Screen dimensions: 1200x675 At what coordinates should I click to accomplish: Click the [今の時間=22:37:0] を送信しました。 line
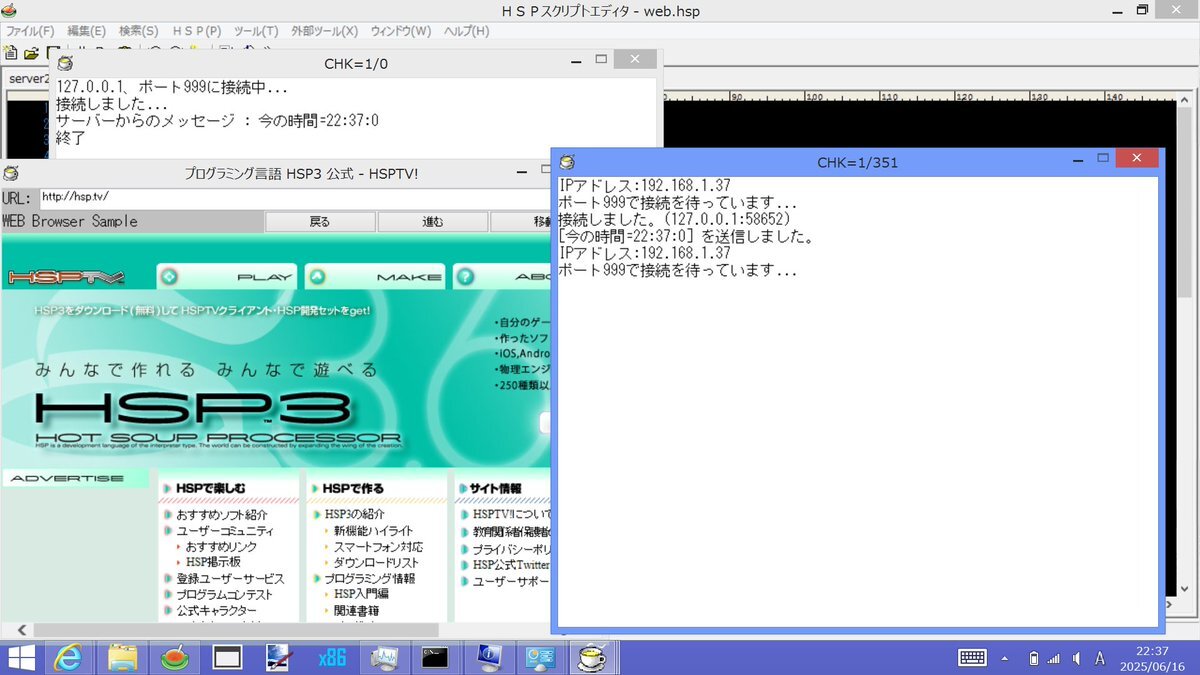point(685,236)
